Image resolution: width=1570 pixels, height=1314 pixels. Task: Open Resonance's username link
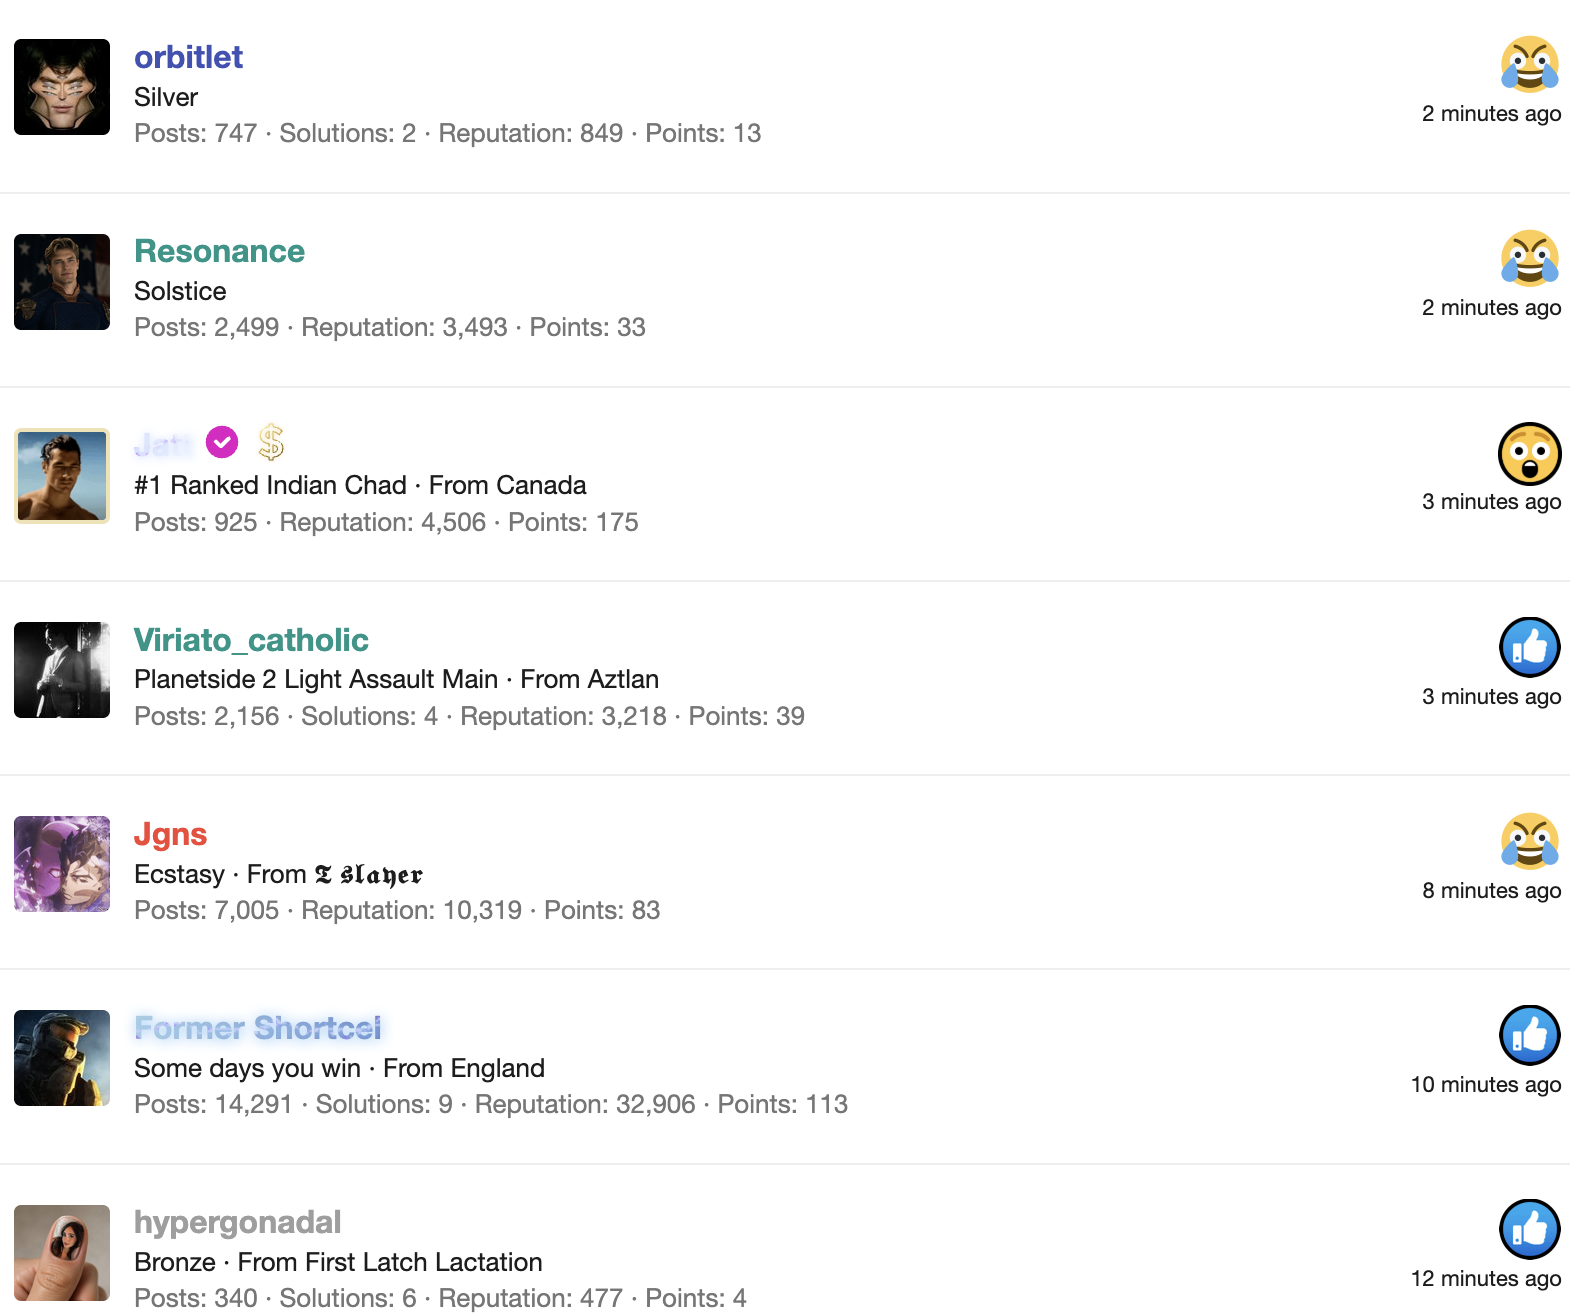[x=219, y=251]
